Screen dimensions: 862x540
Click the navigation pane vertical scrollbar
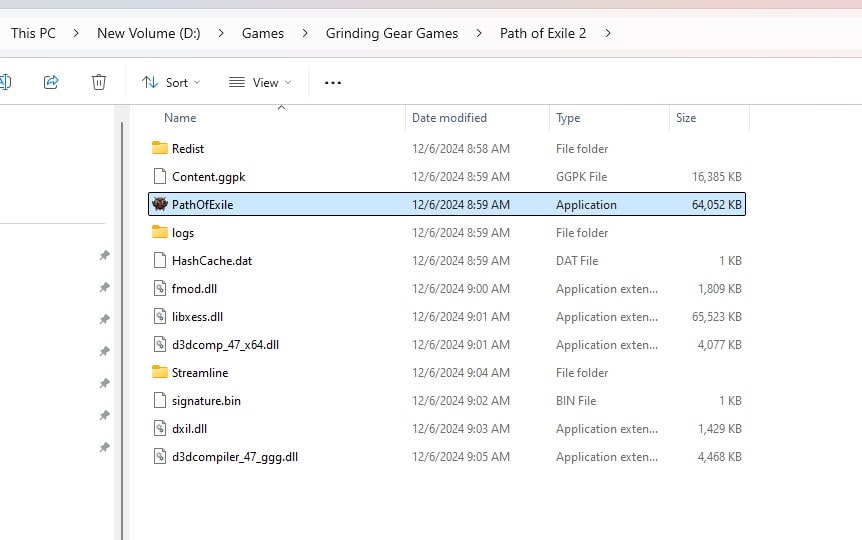123,300
